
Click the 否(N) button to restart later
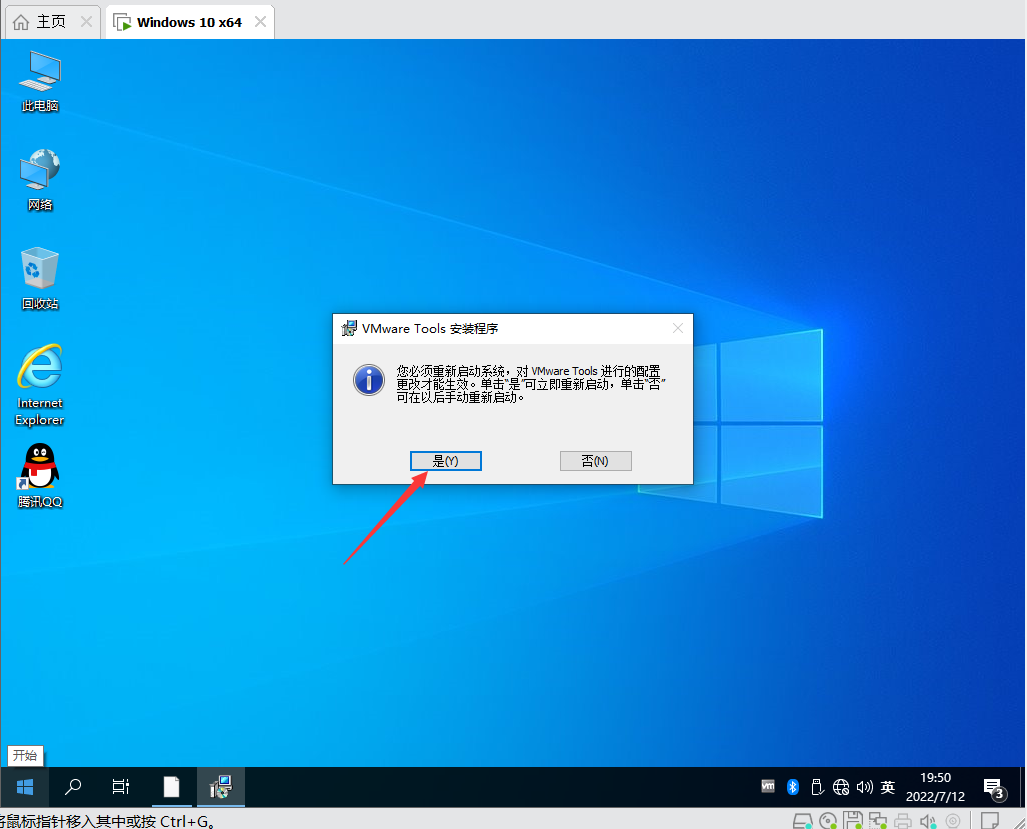[595, 461]
